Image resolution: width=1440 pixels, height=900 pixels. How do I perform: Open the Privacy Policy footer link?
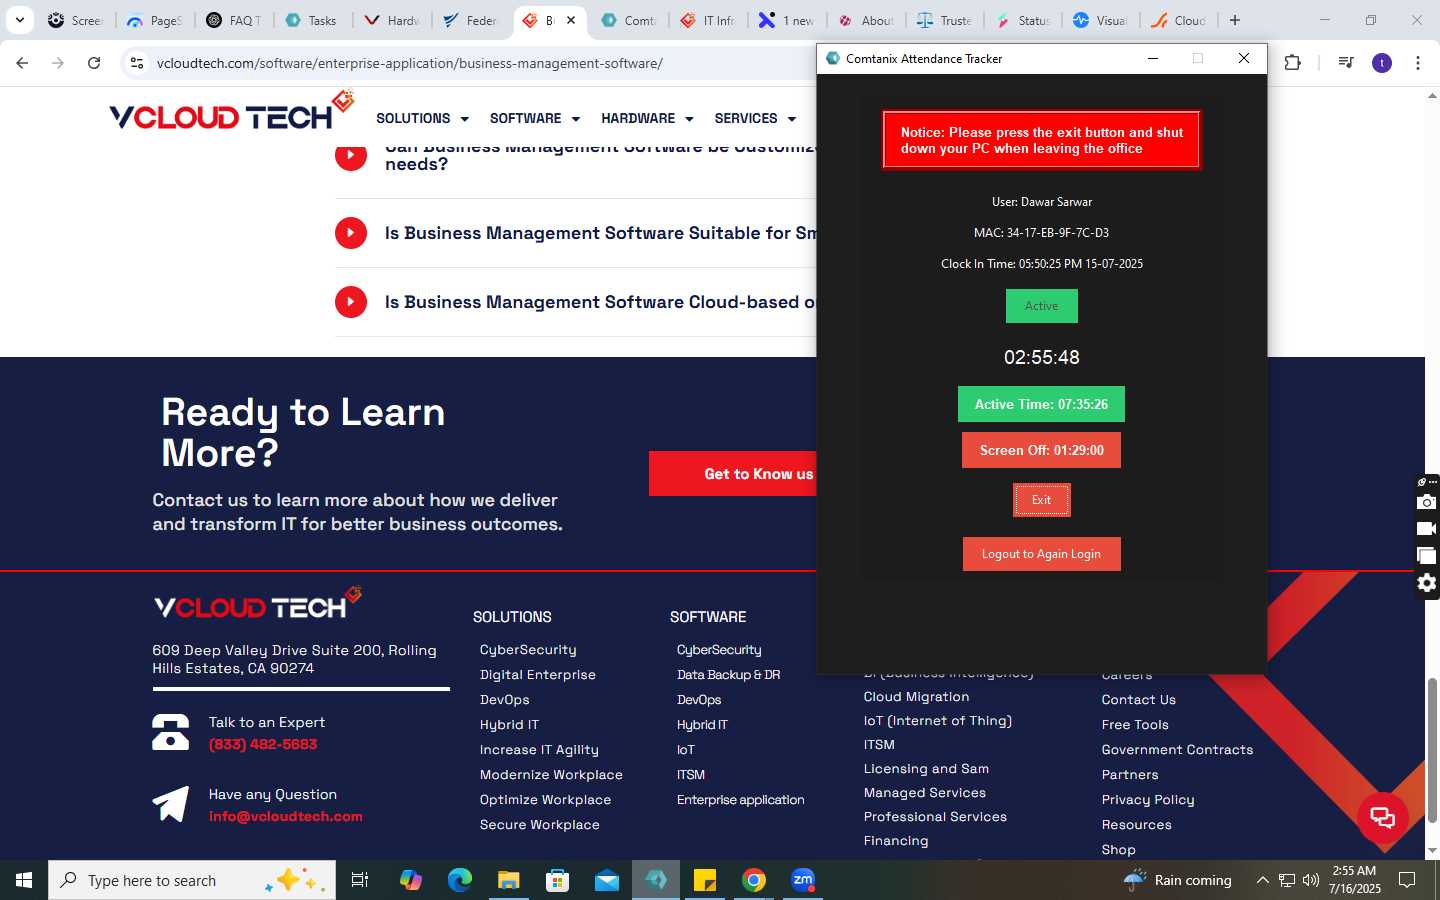[x=1148, y=800]
